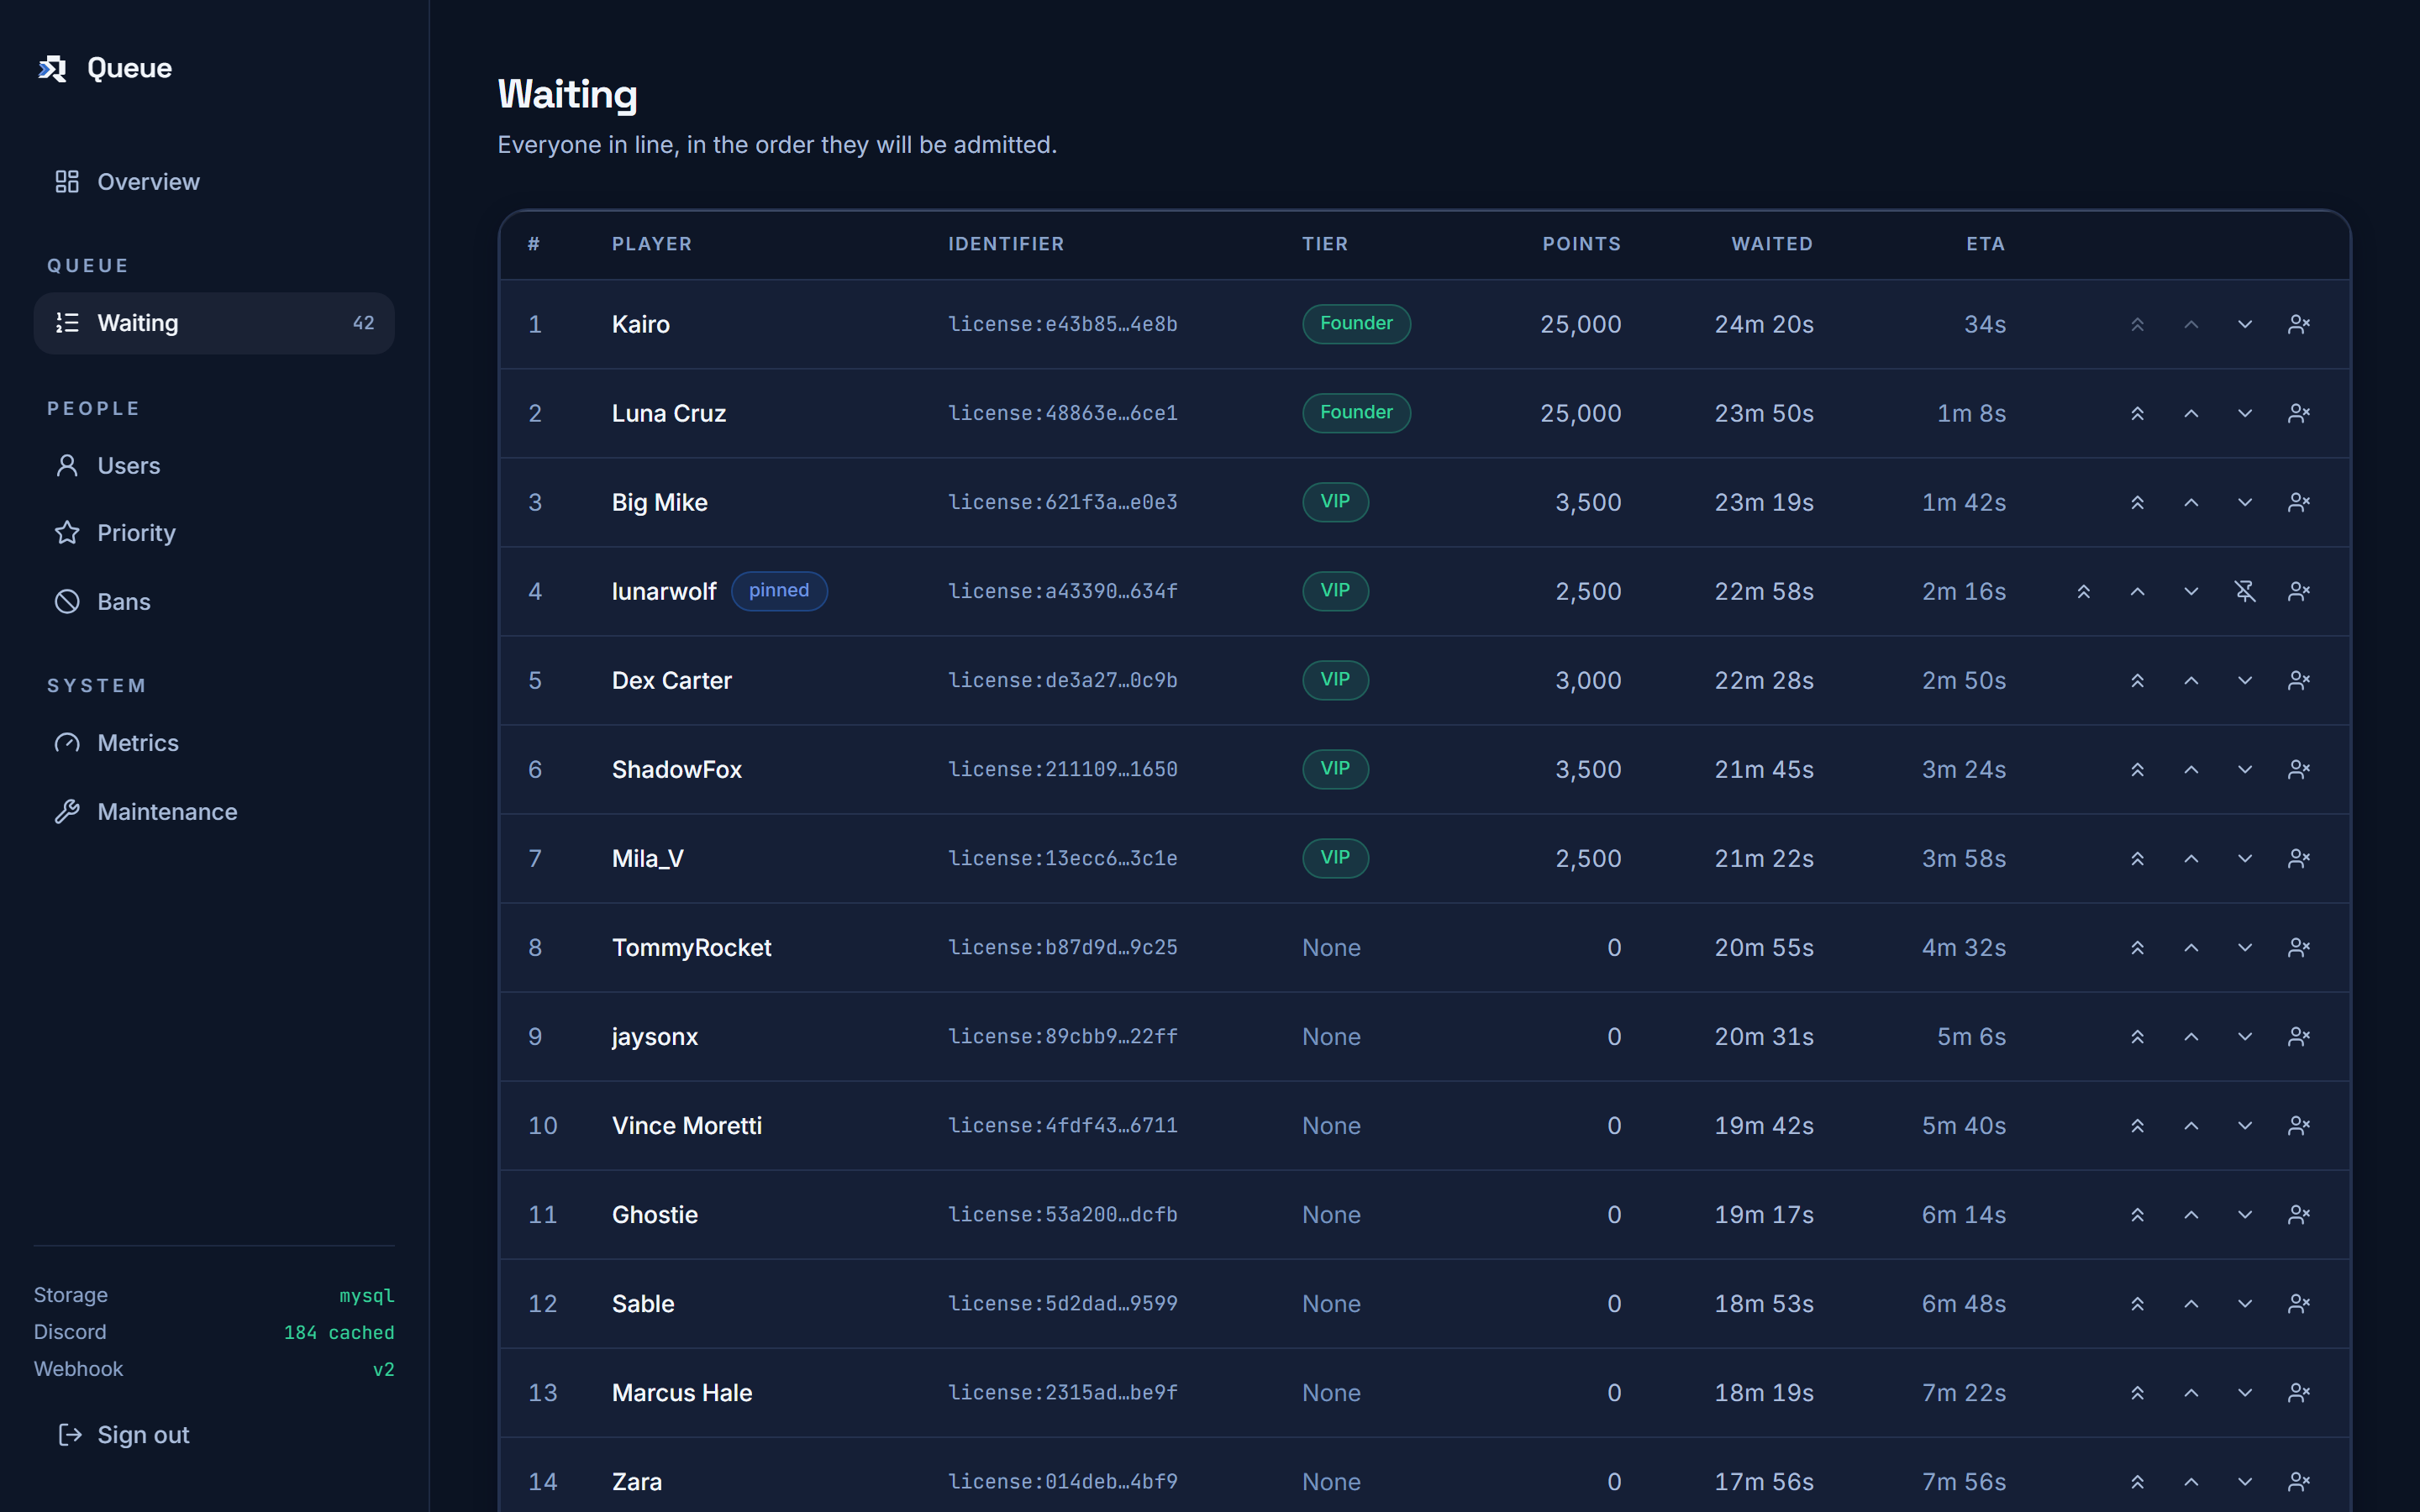Move Dex Carter up one position
The image size is (2420, 1512).
(x=2191, y=680)
